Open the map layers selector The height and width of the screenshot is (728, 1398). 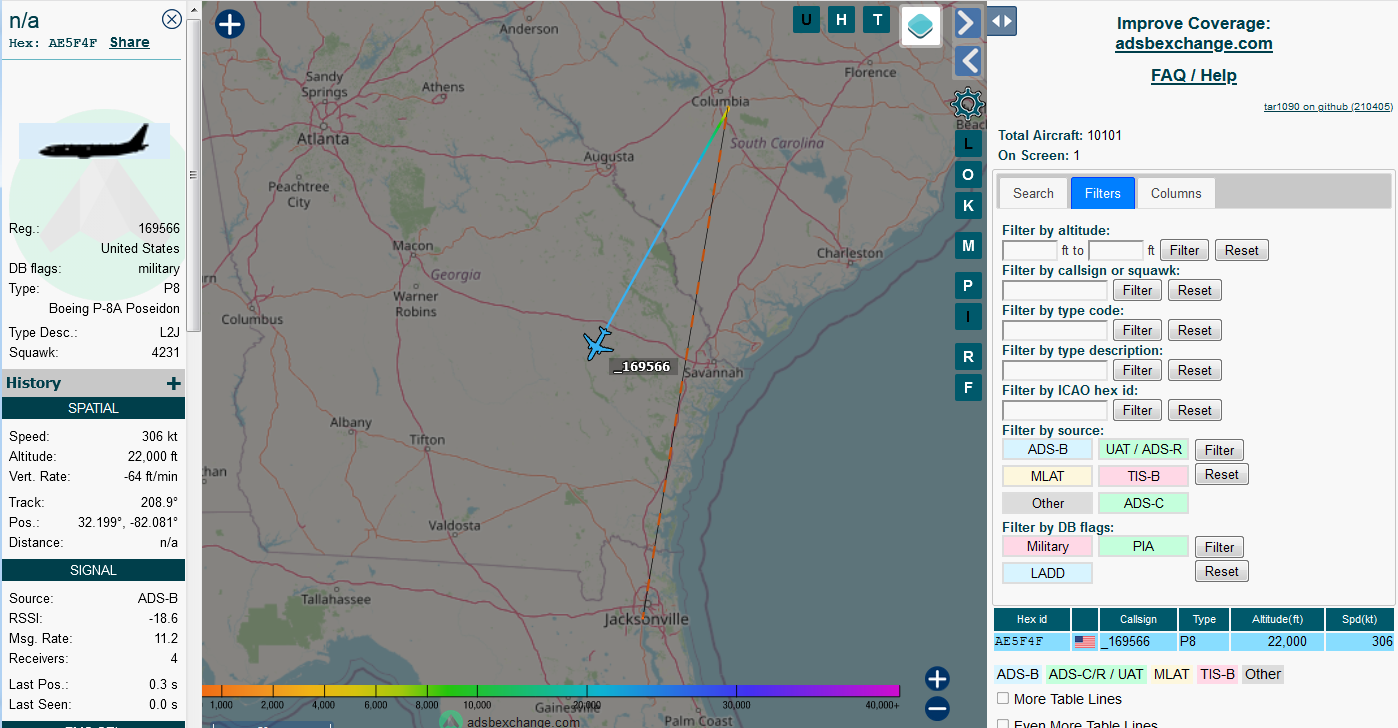tap(921, 26)
